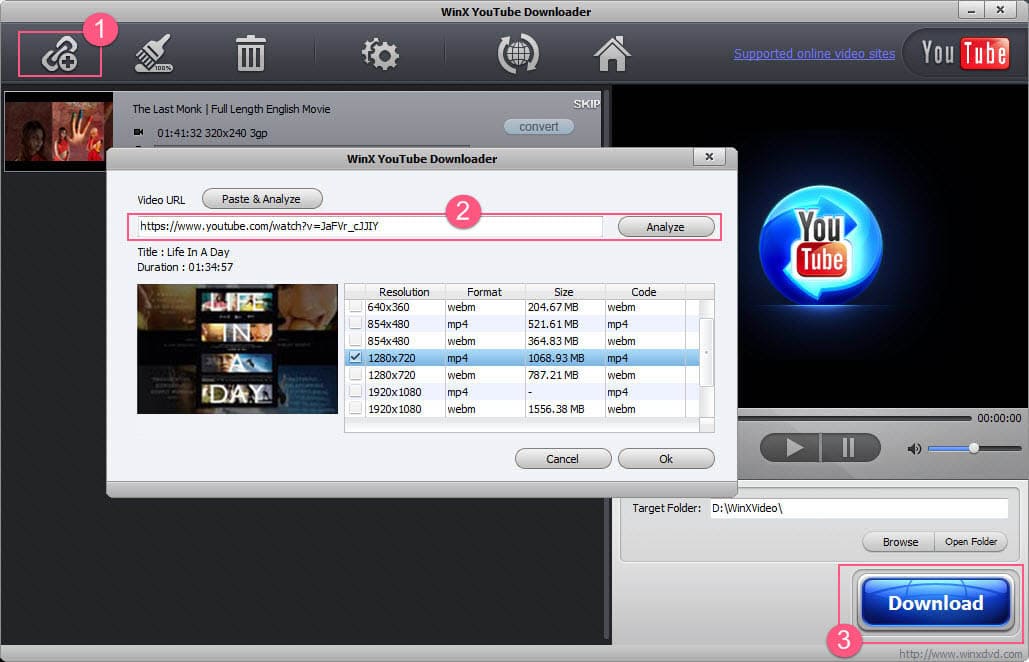Viewport: 1029px width, 662px height.
Task: Check the 854x480 webm 364.83 MB checkbox
Action: (355, 341)
